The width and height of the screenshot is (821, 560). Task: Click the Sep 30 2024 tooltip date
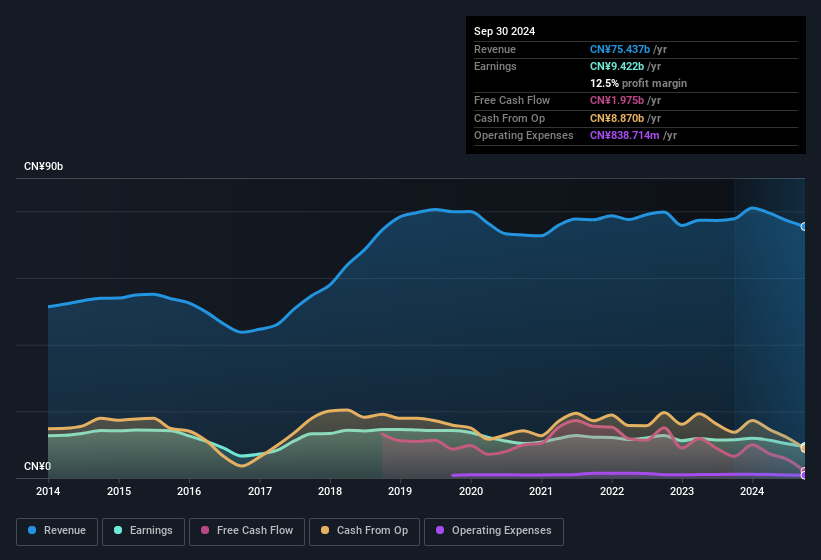click(x=504, y=31)
